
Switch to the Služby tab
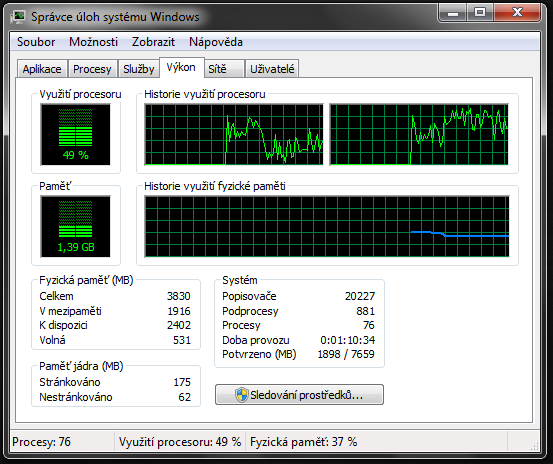tap(139, 69)
